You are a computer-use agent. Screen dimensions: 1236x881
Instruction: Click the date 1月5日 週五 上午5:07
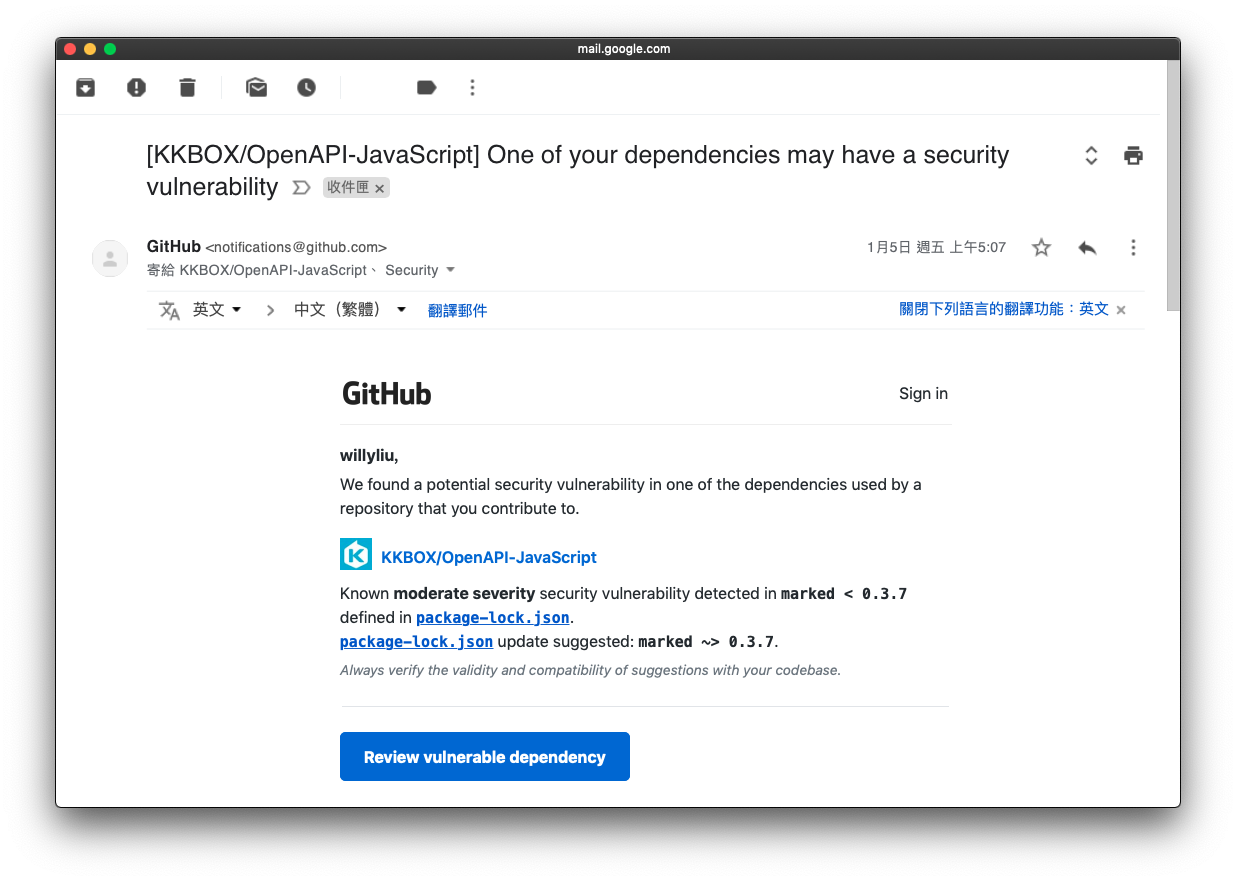(x=936, y=247)
